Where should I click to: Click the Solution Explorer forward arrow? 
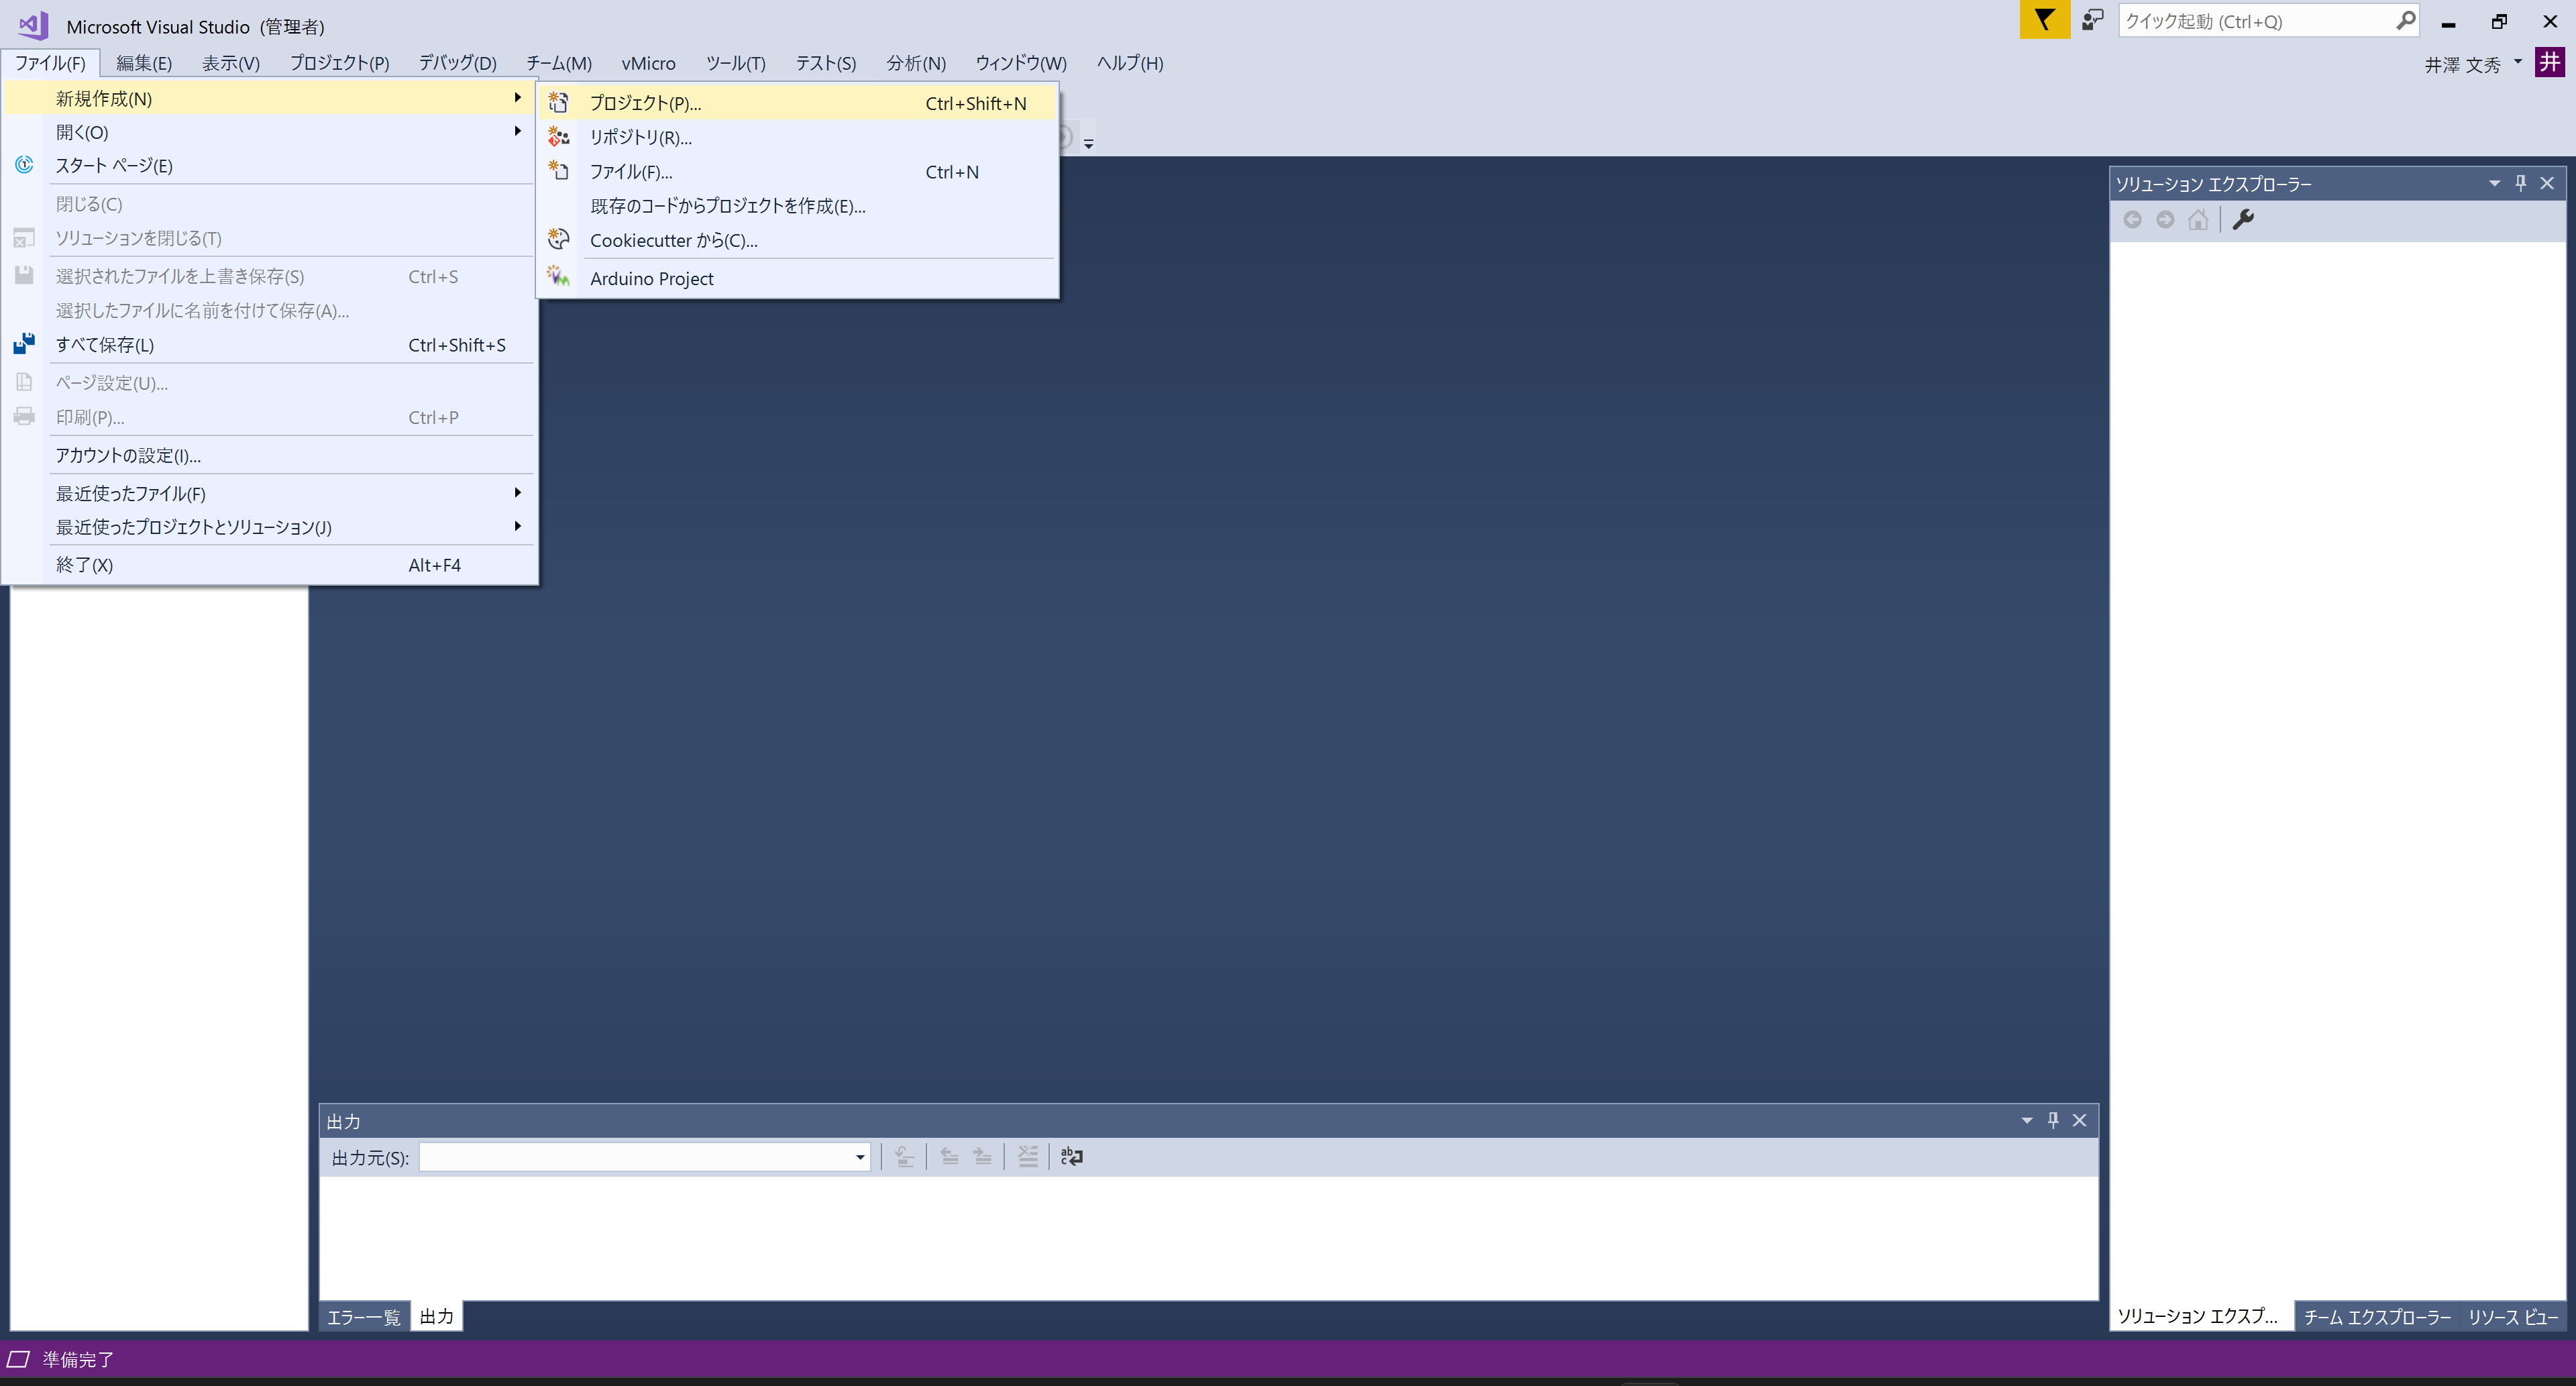(2165, 219)
